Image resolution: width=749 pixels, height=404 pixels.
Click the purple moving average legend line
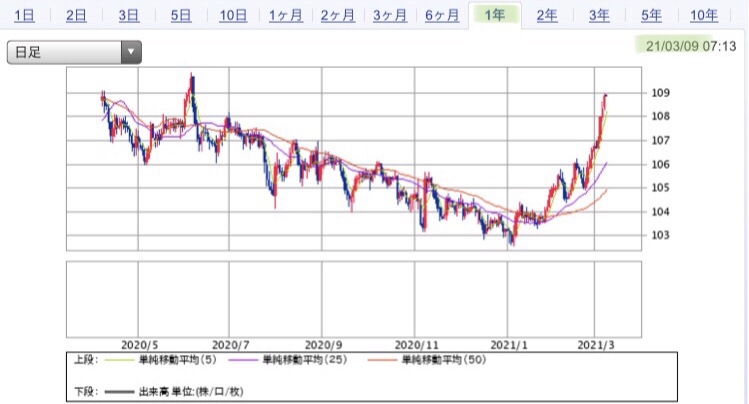click(x=243, y=360)
